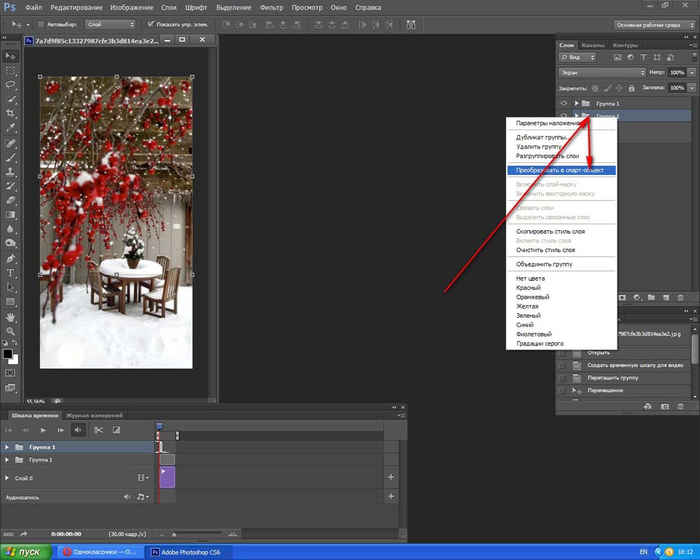Viewport: 700px width, 560px height.
Task: Toggle Показать упр. элем. checkbox
Action: click(151, 24)
